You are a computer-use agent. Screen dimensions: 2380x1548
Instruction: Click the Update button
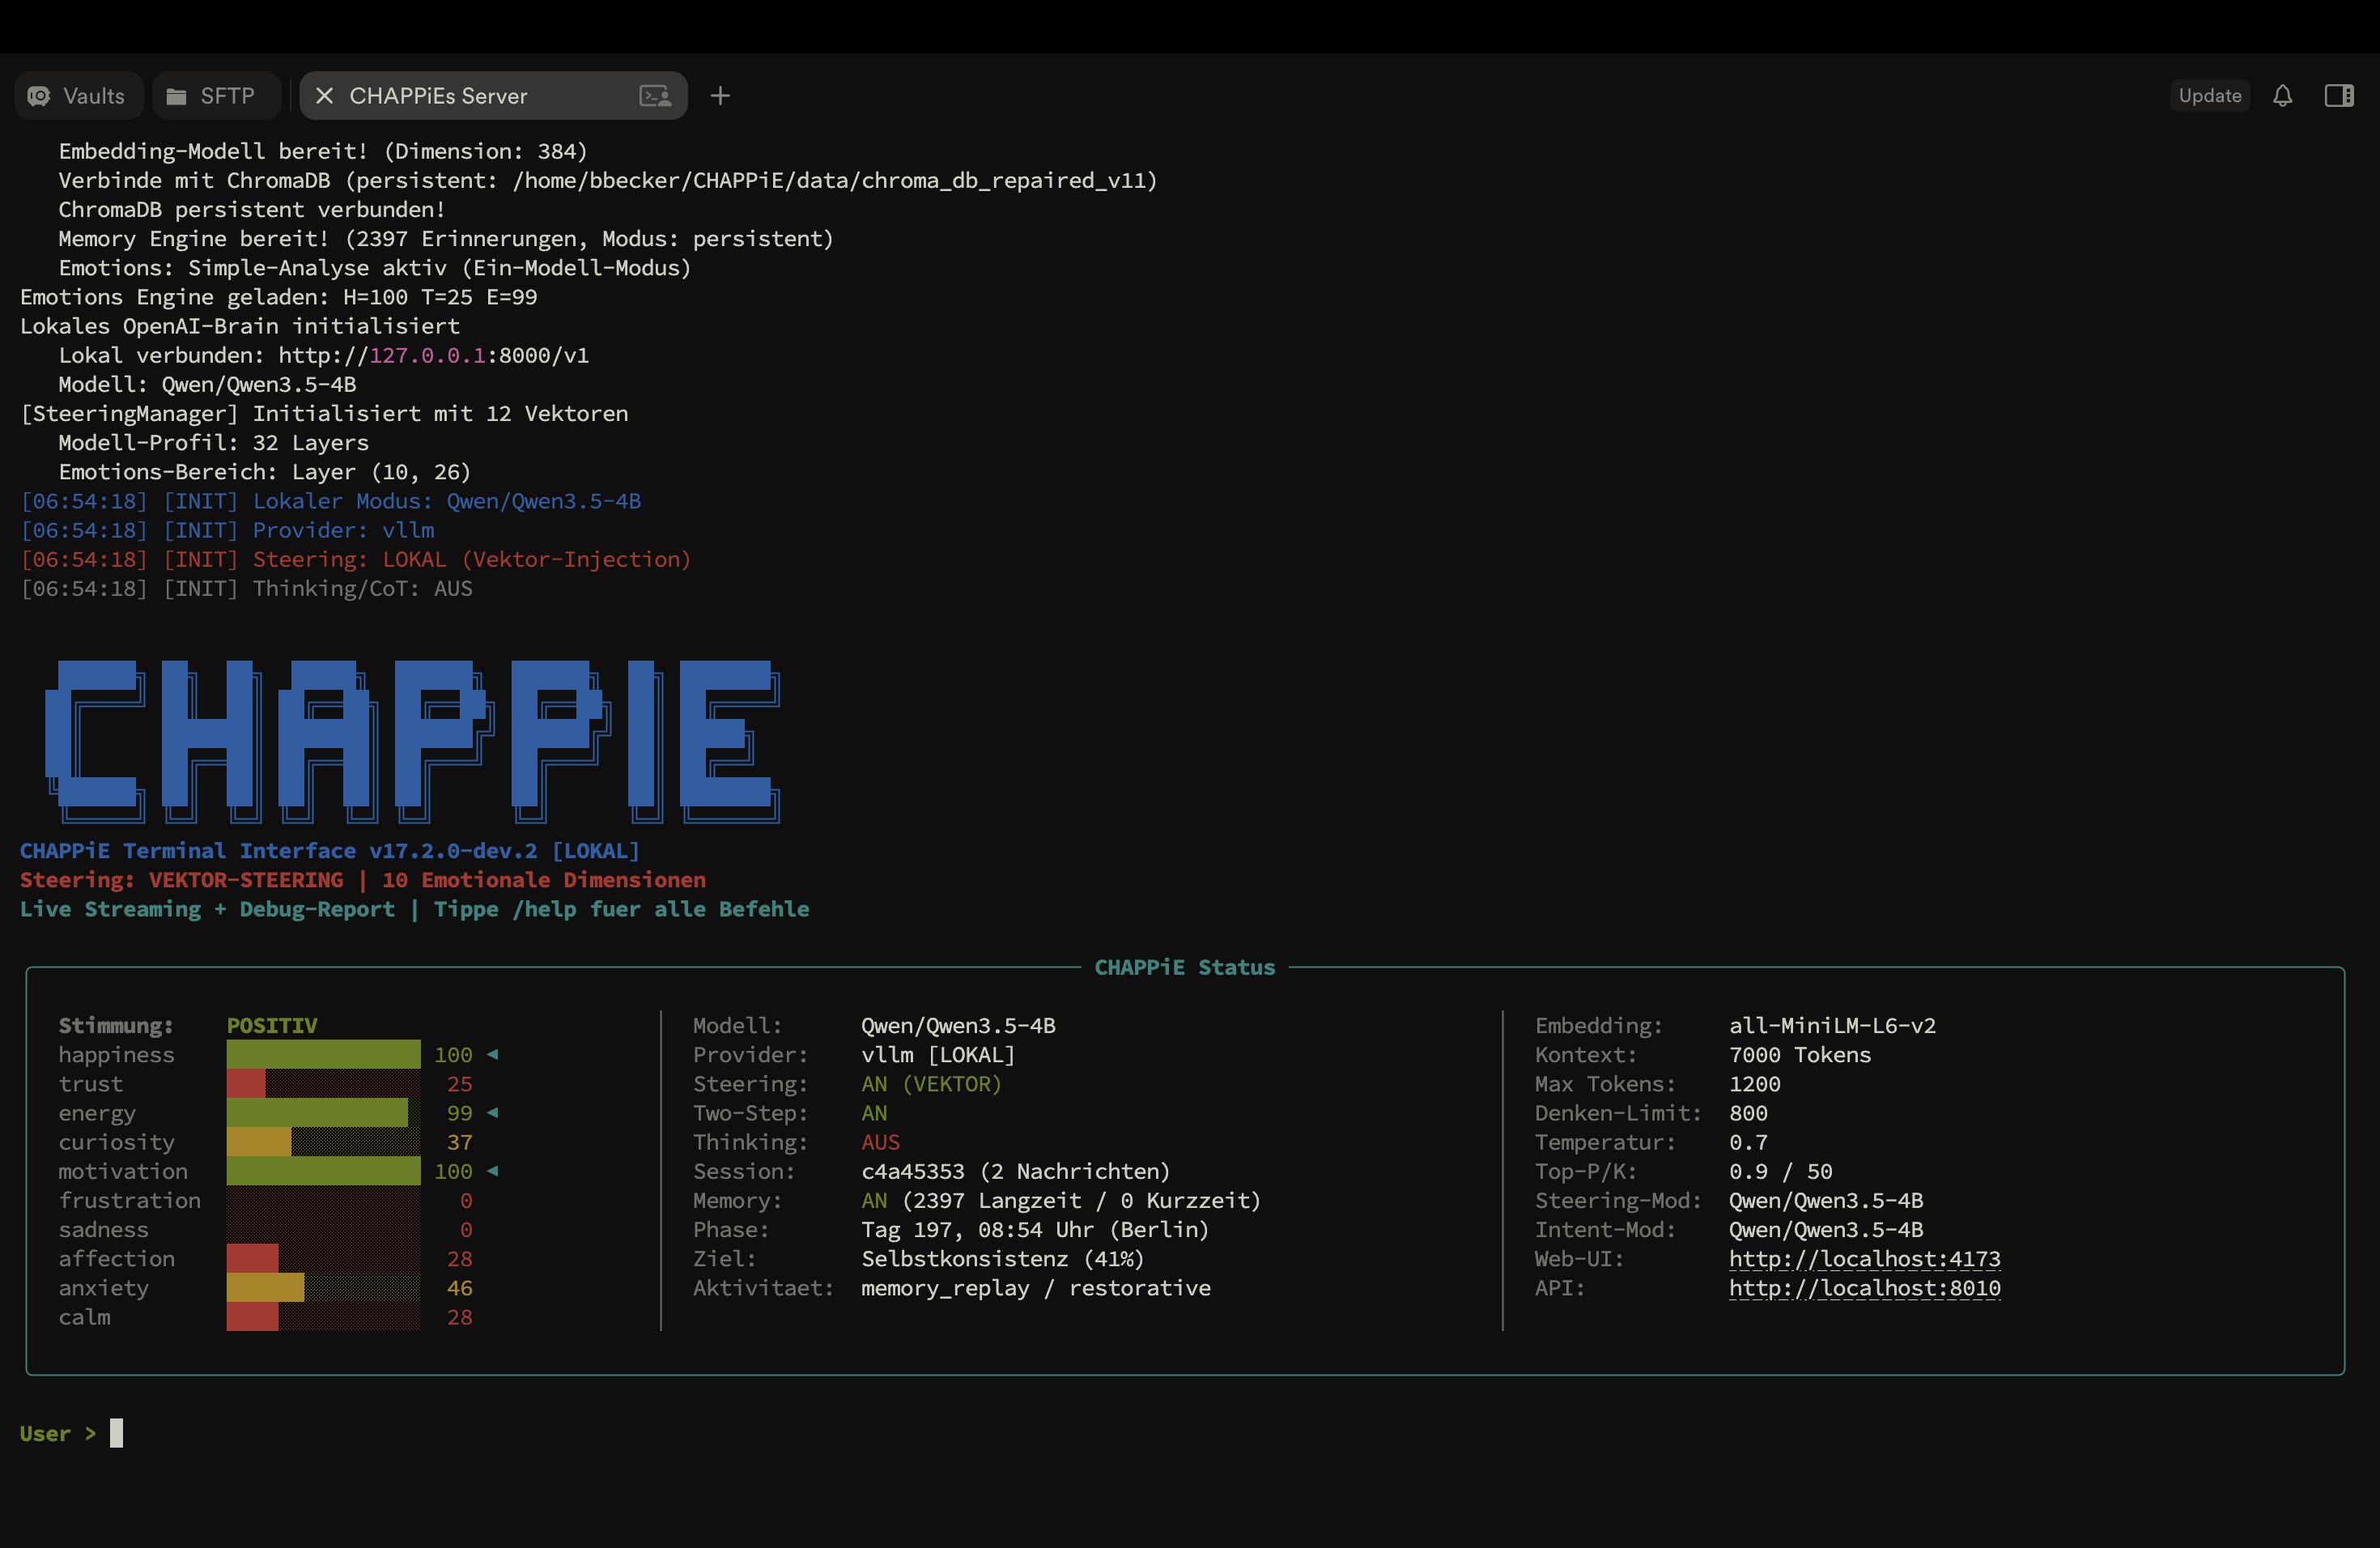tap(2210, 96)
